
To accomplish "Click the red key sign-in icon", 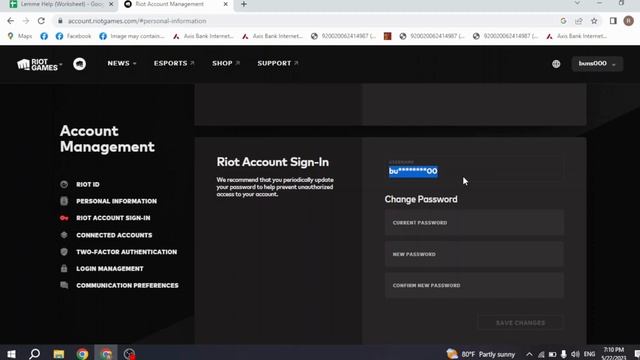I will (x=64, y=218).
